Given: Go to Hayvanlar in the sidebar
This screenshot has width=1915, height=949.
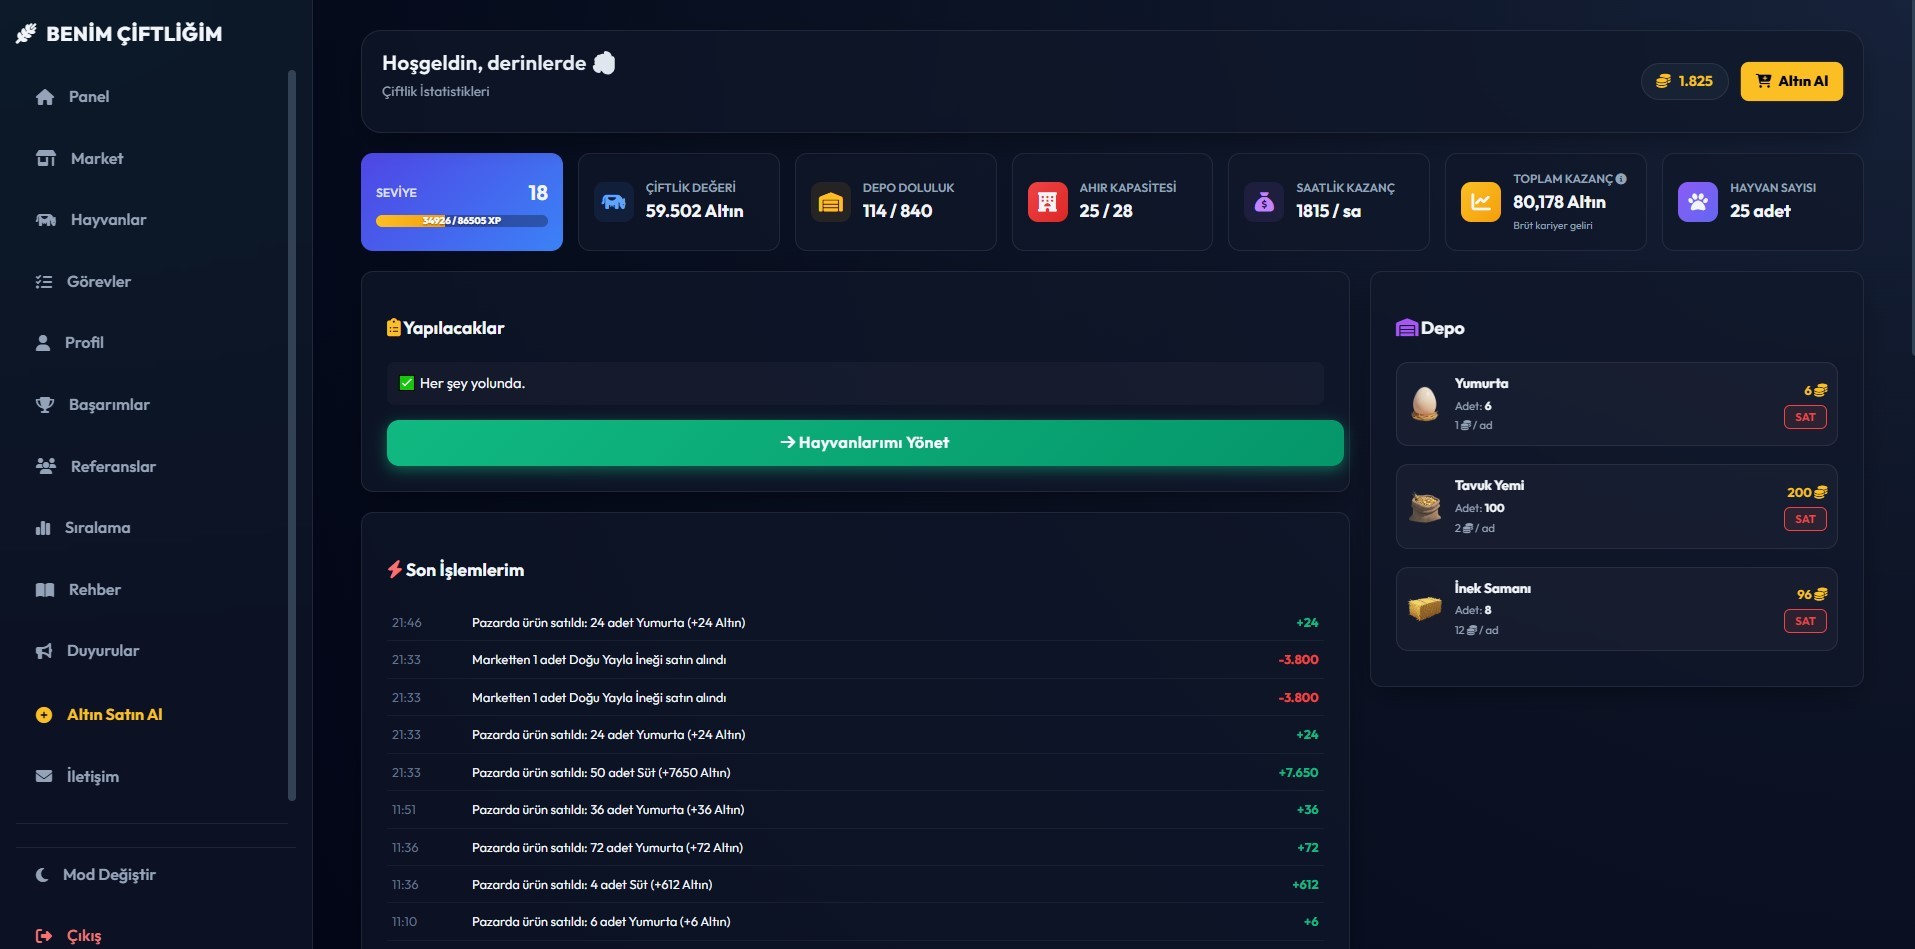Looking at the screenshot, I should pyautogui.click(x=108, y=220).
